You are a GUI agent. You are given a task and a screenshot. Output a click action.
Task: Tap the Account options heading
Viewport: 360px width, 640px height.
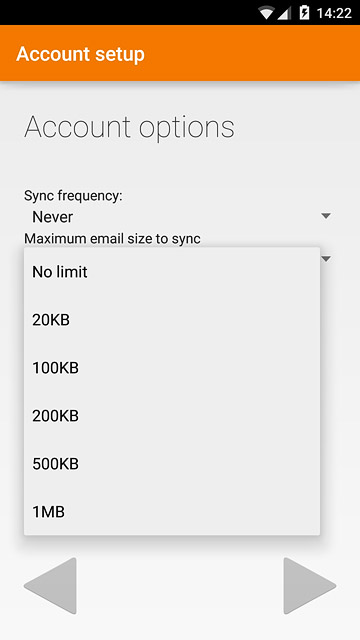tap(129, 128)
